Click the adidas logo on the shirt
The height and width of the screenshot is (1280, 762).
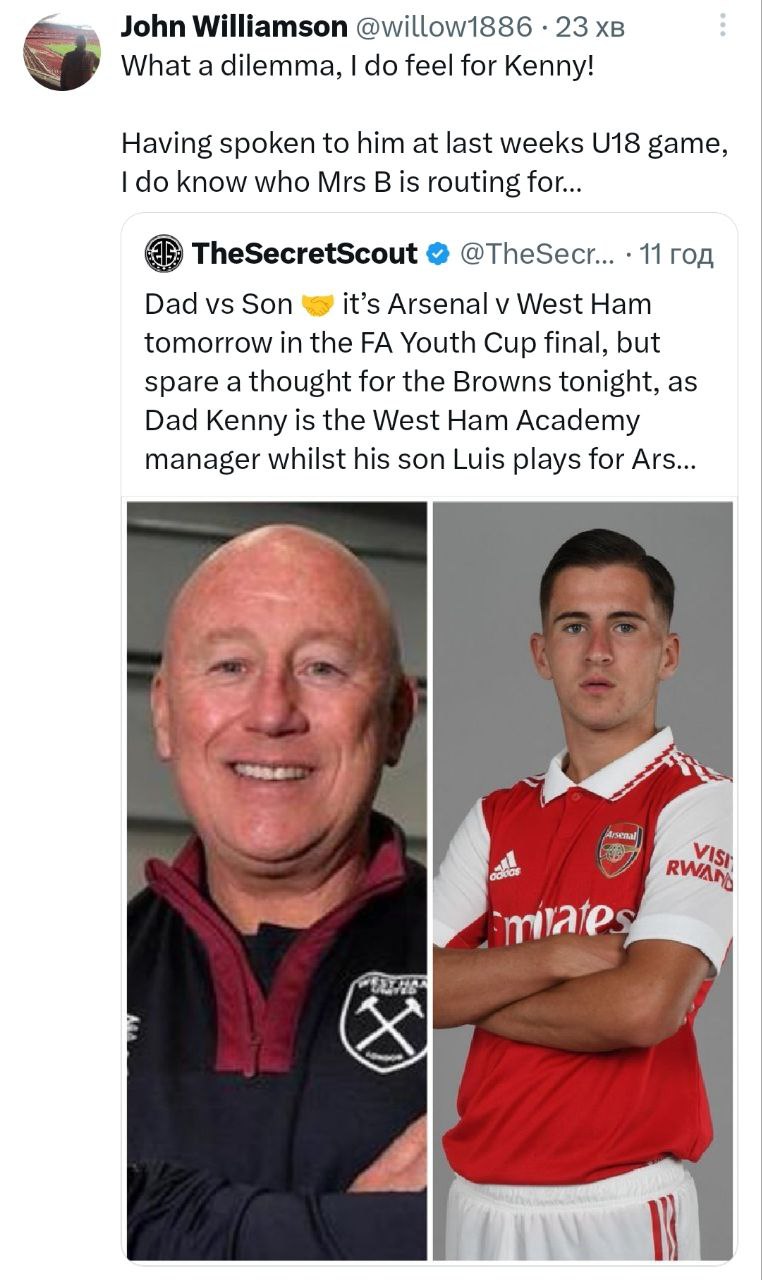tap(505, 865)
